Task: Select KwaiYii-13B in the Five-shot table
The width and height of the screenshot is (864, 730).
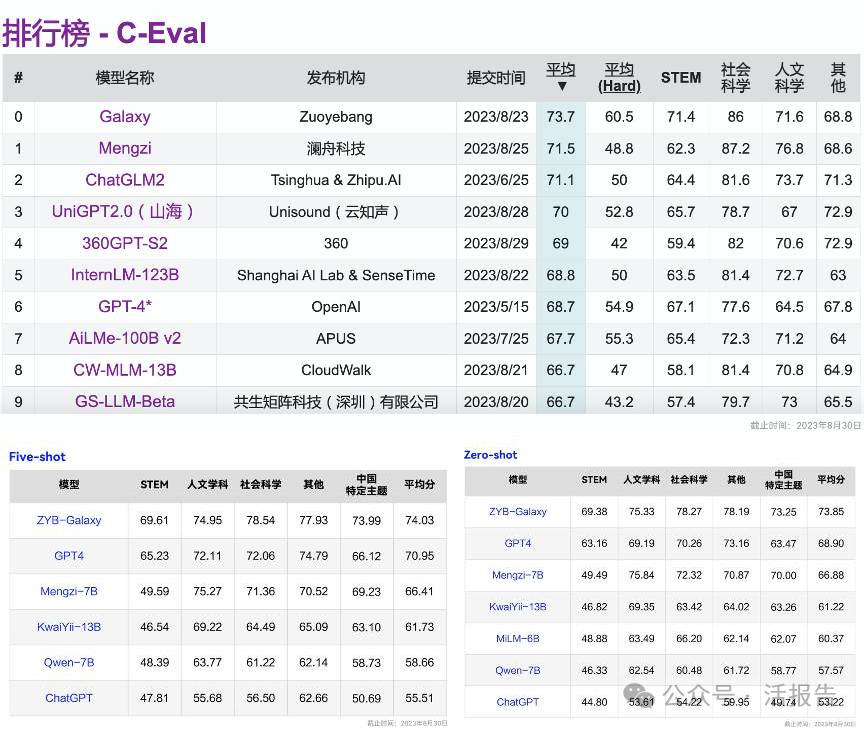Action: pyautogui.click(x=68, y=627)
